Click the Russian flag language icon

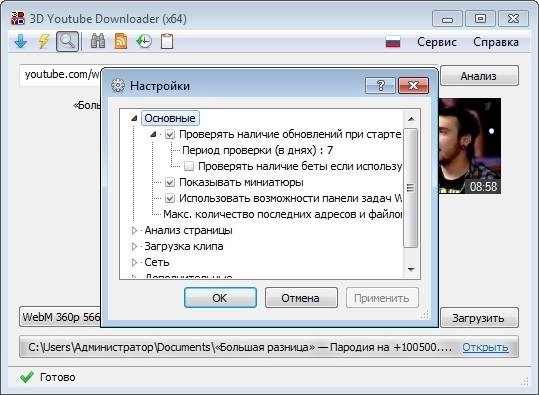click(393, 42)
